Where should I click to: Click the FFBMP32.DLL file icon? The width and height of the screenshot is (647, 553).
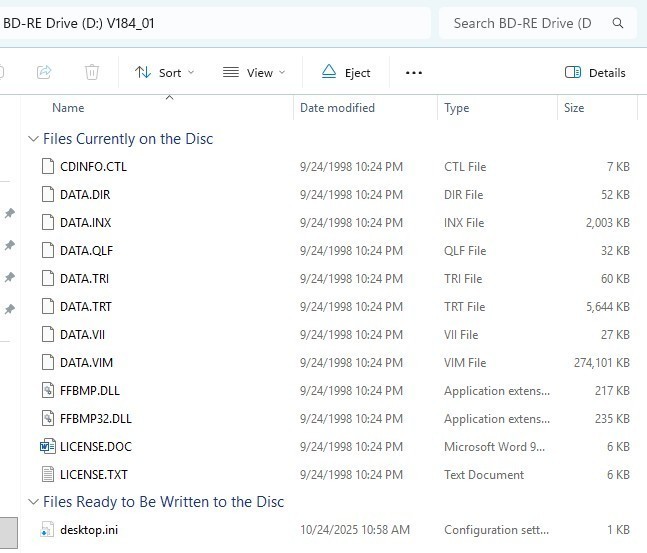click(48, 419)
